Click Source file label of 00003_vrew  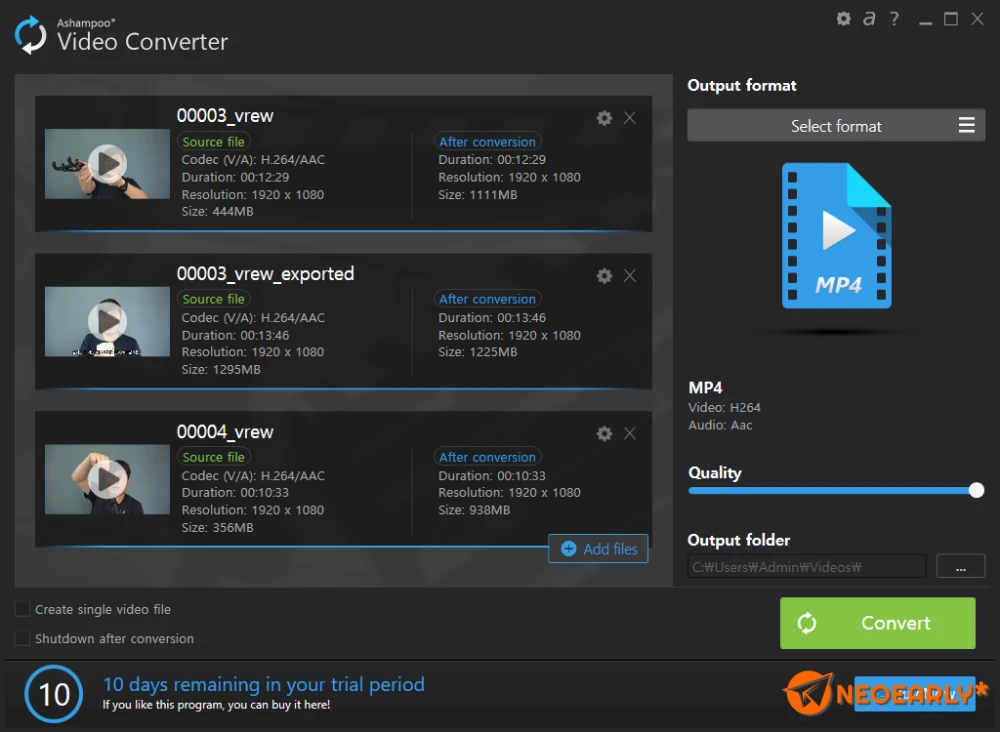[x=214, y=142]
